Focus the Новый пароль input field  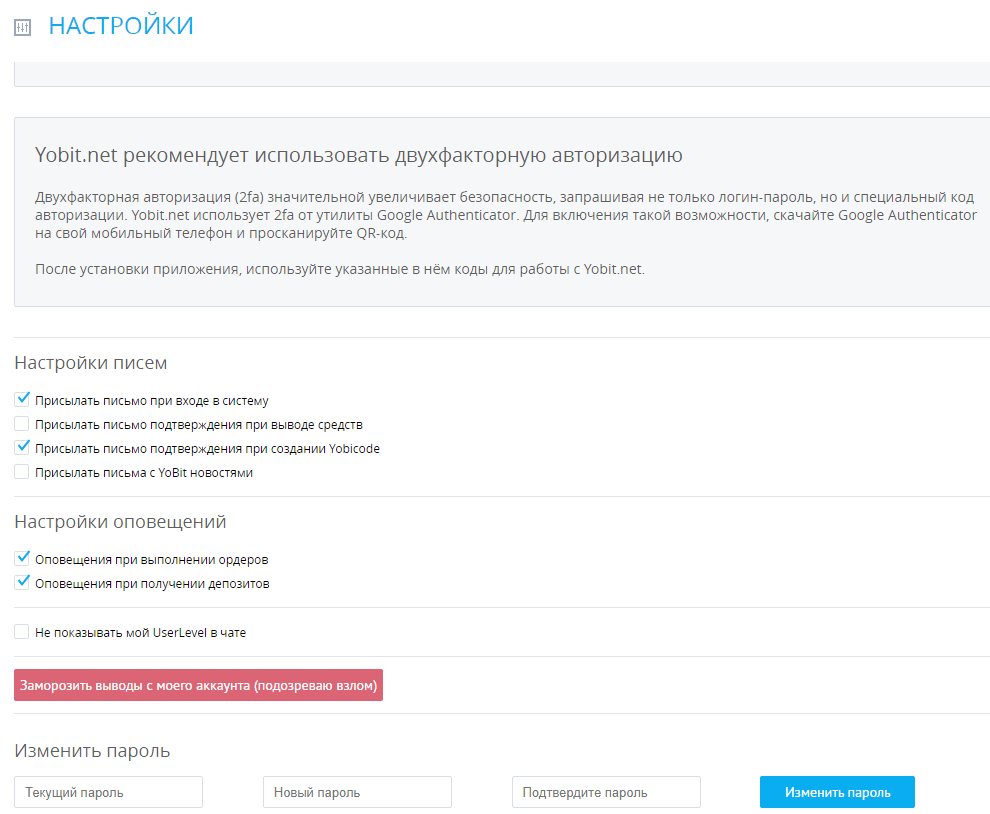point(357,792)
